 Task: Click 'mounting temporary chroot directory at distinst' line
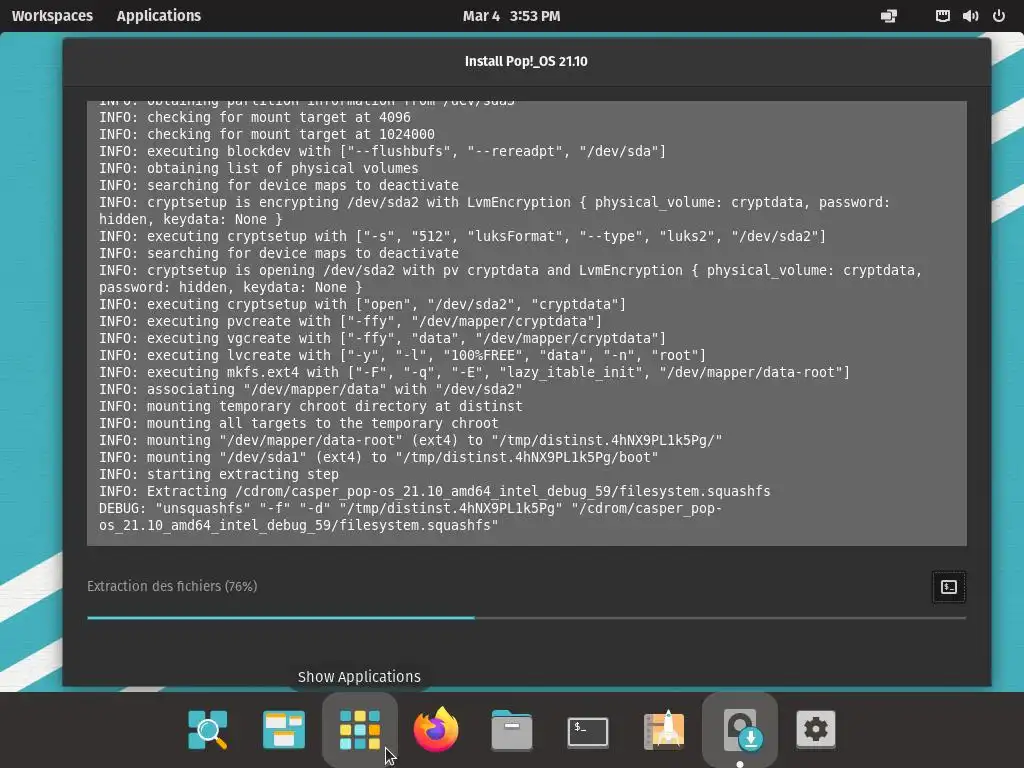click(x=311, y=406)
